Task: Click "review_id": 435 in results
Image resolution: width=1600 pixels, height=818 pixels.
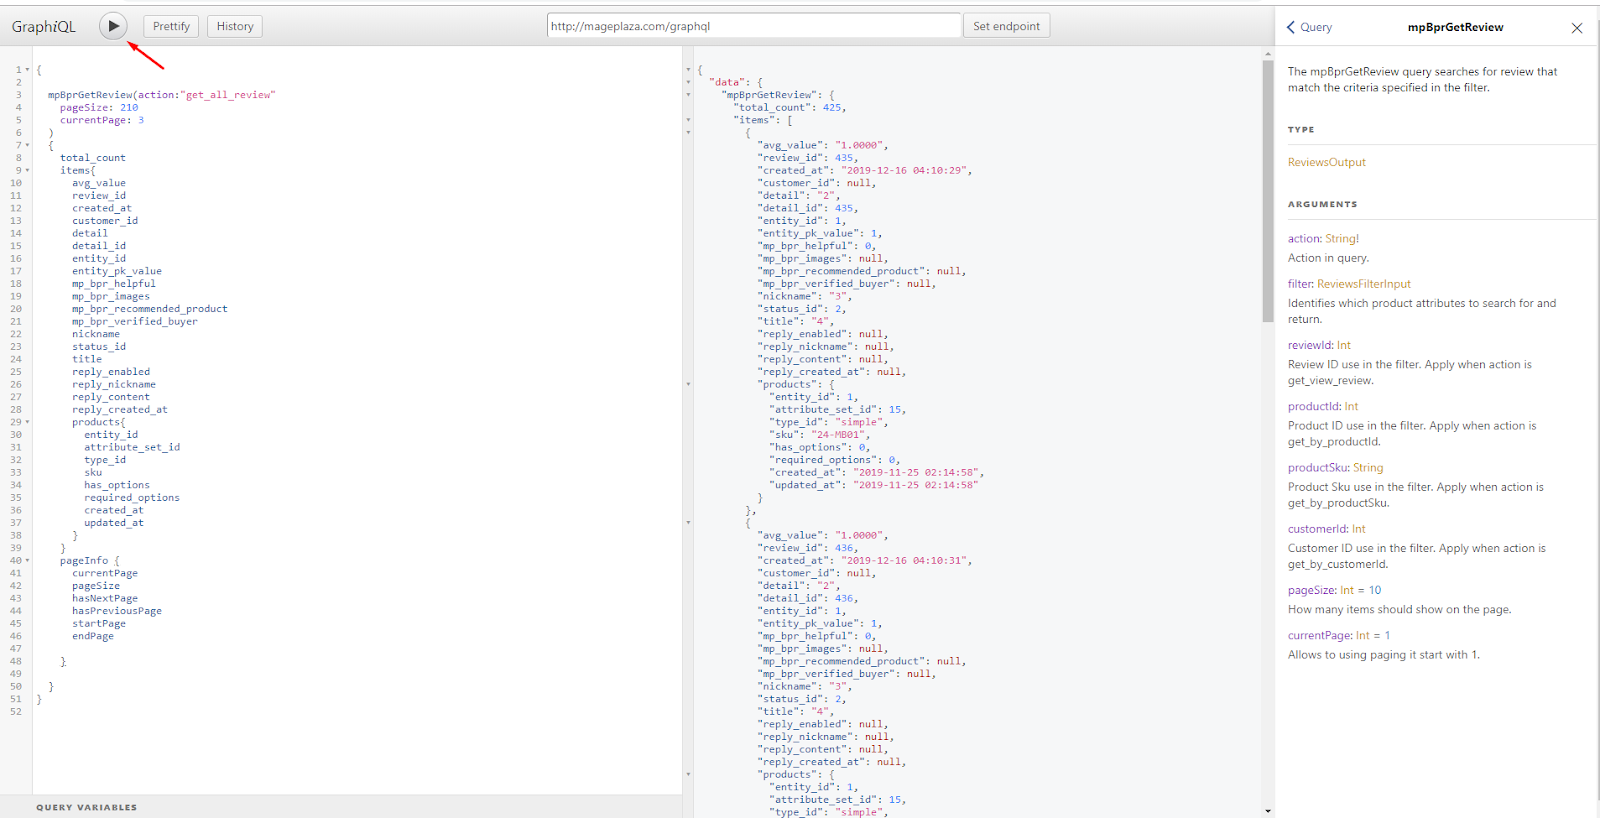Action: 808,158
